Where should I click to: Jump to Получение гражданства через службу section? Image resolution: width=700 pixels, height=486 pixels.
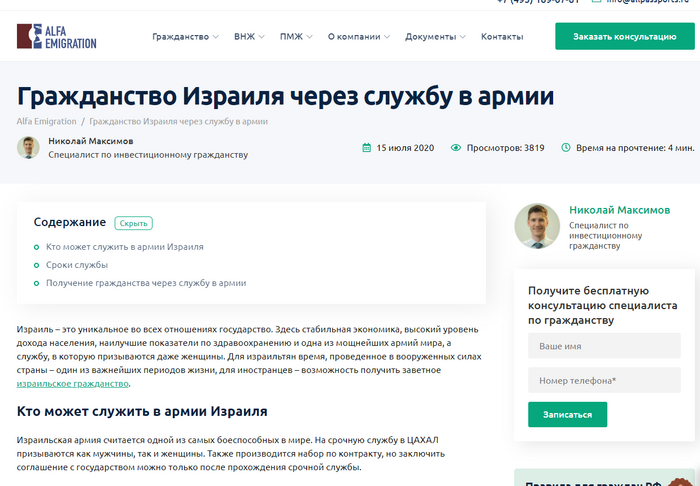pos(146,283)
